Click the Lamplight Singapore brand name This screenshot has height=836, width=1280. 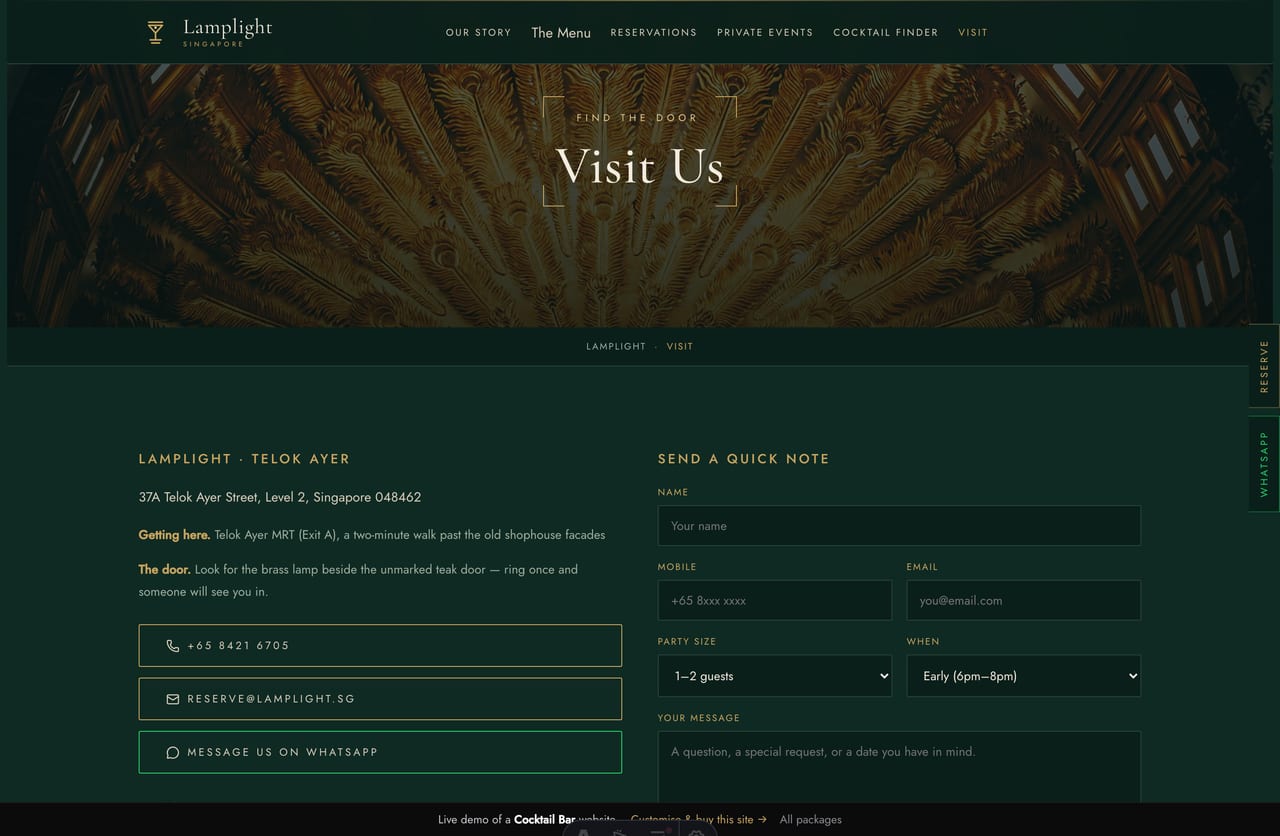point(228,32)
